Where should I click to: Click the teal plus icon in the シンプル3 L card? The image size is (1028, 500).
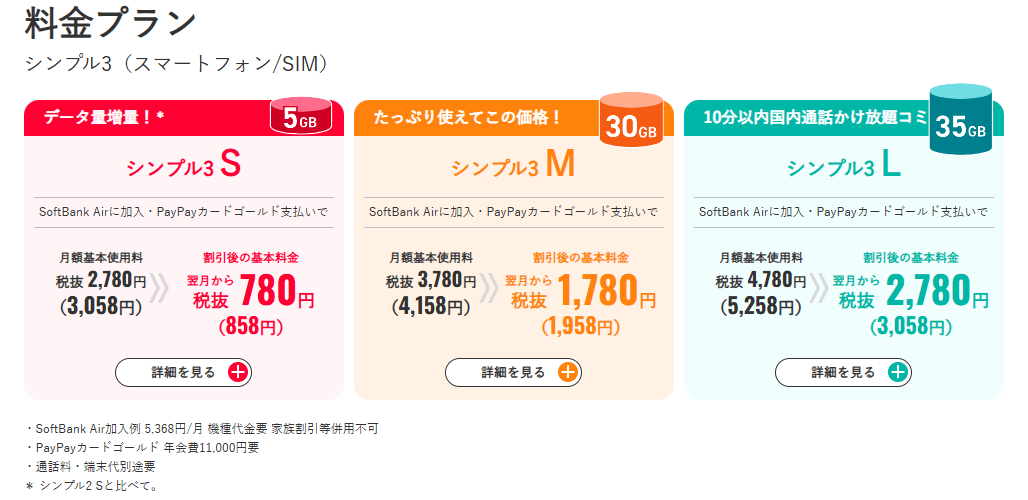897,373
